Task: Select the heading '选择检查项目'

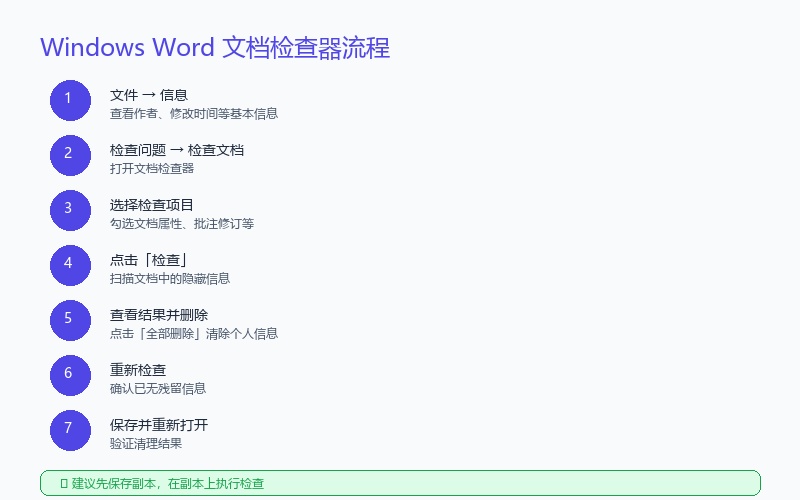Action: tap(152, 205)
